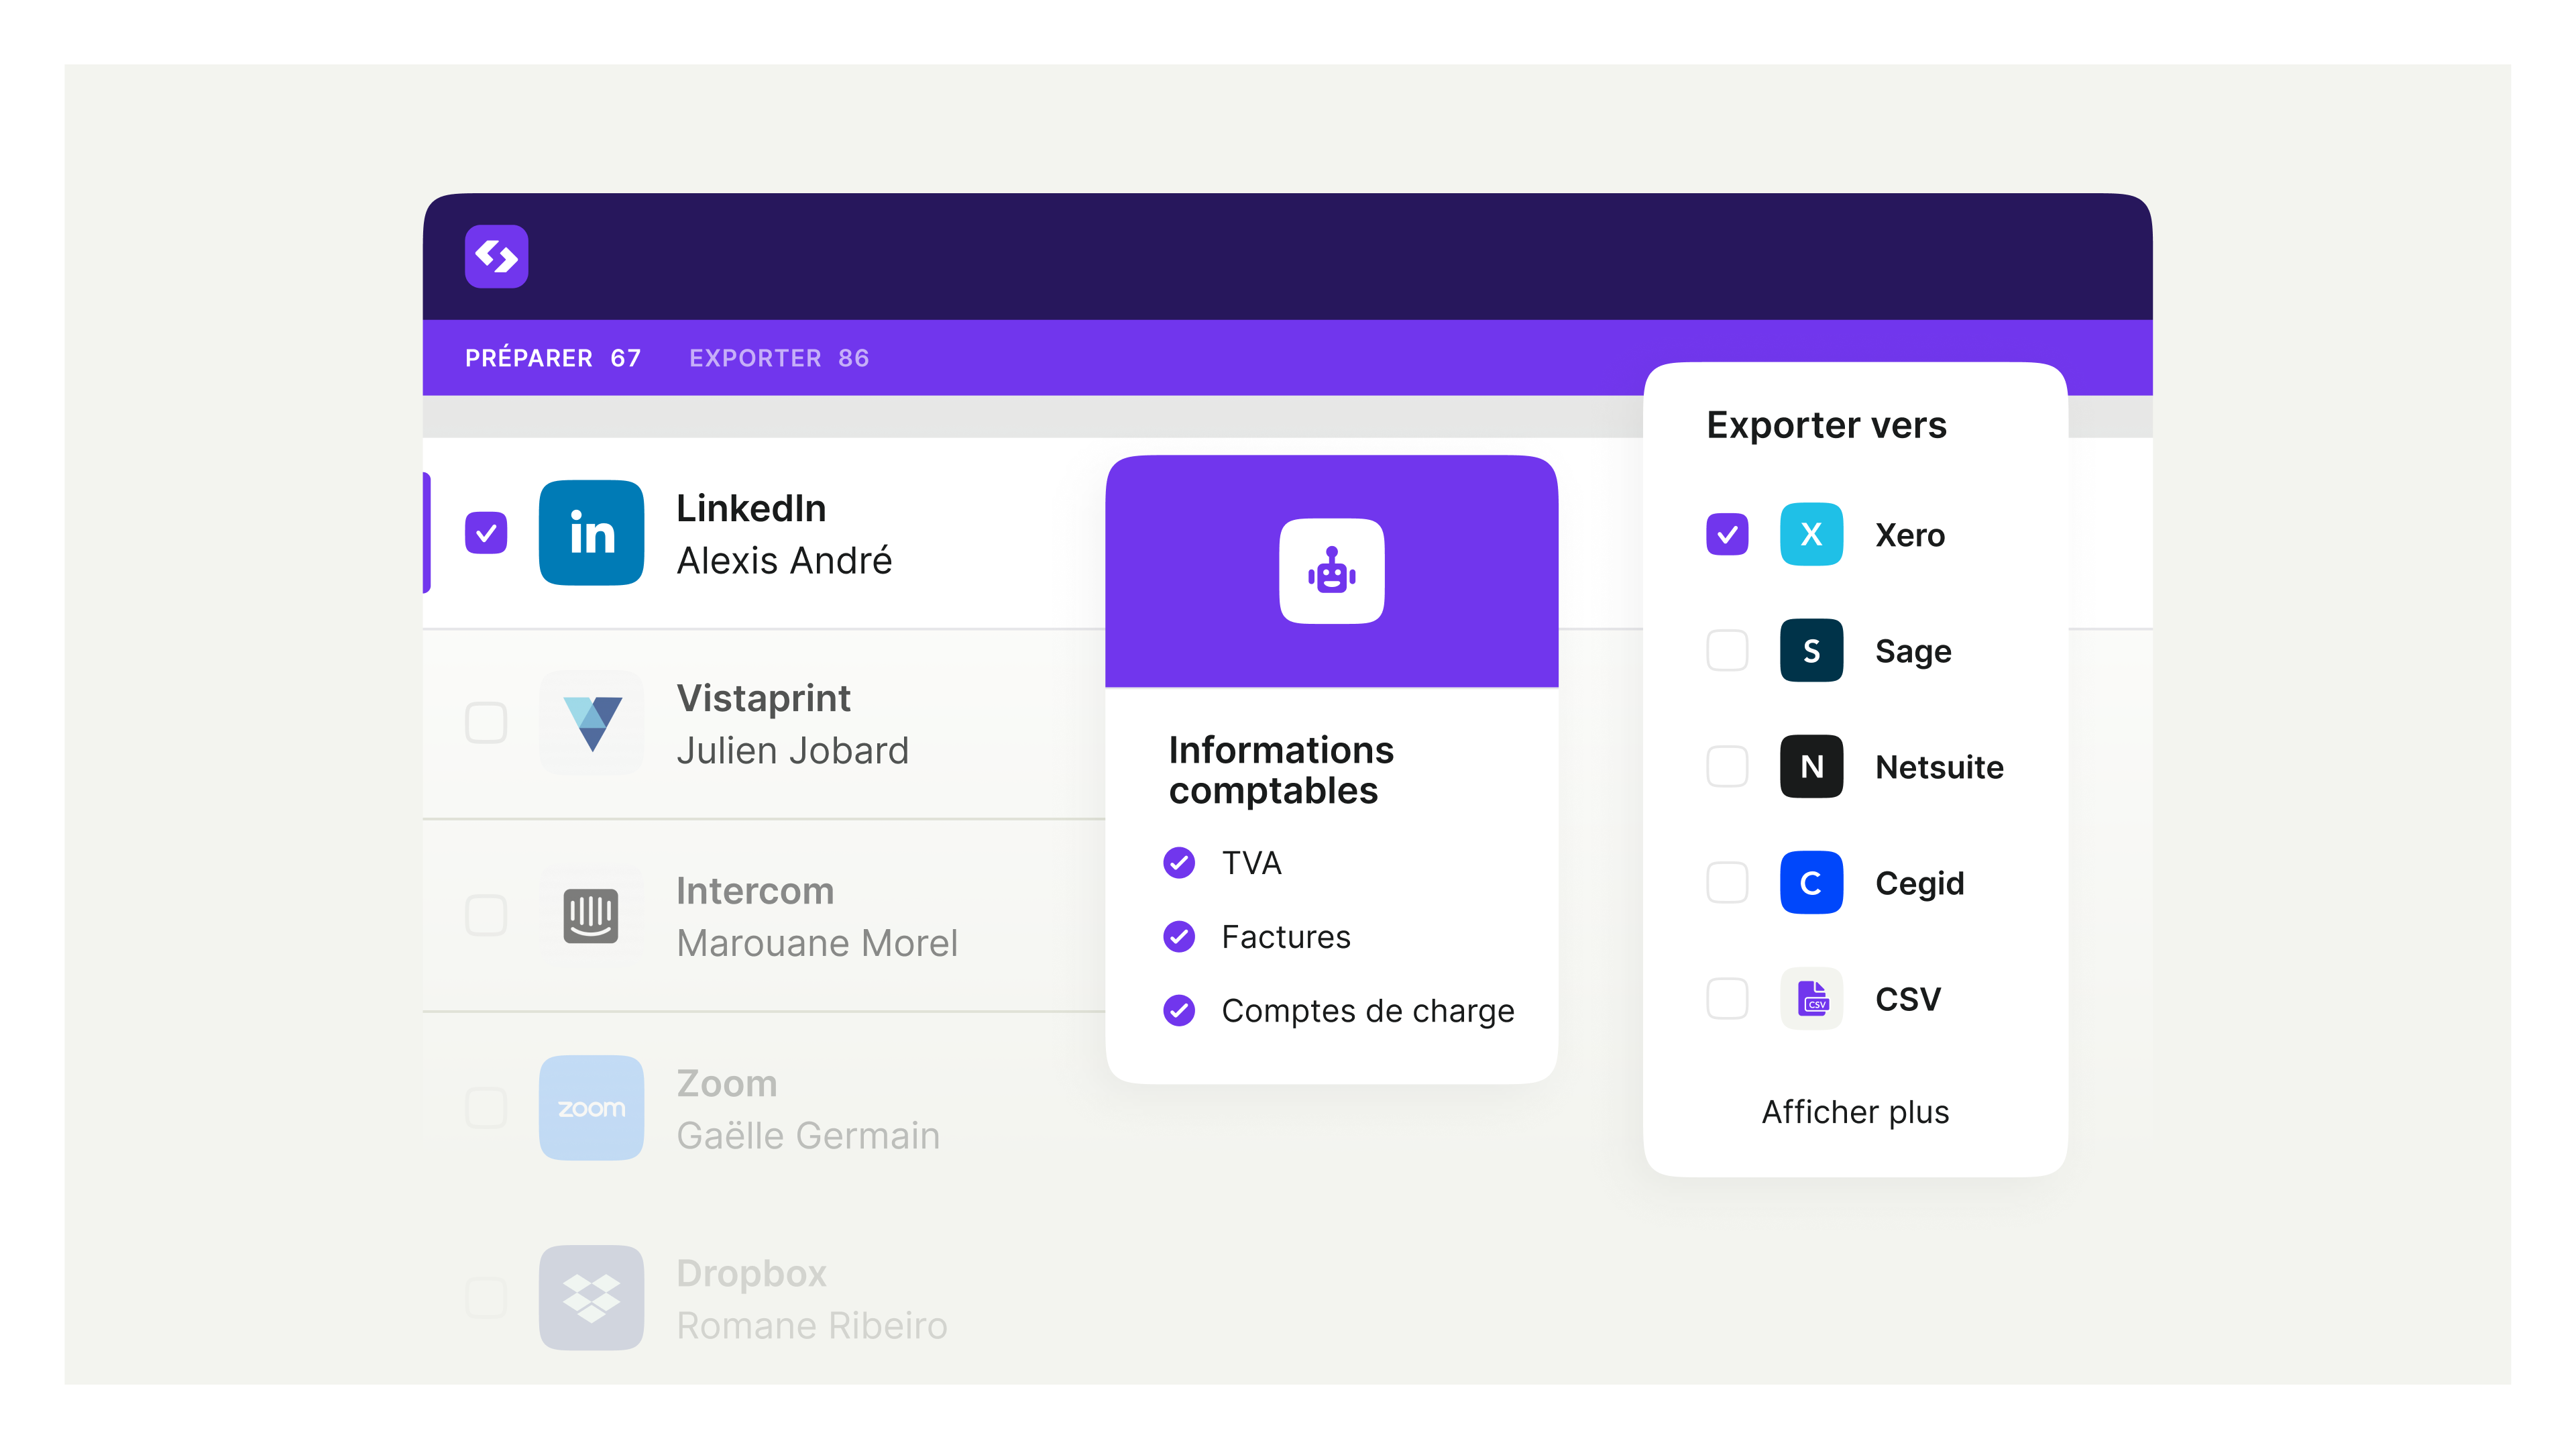Uncheck the LinkedIn row checkbox
2576x1449 pixels.
[486, 532]
